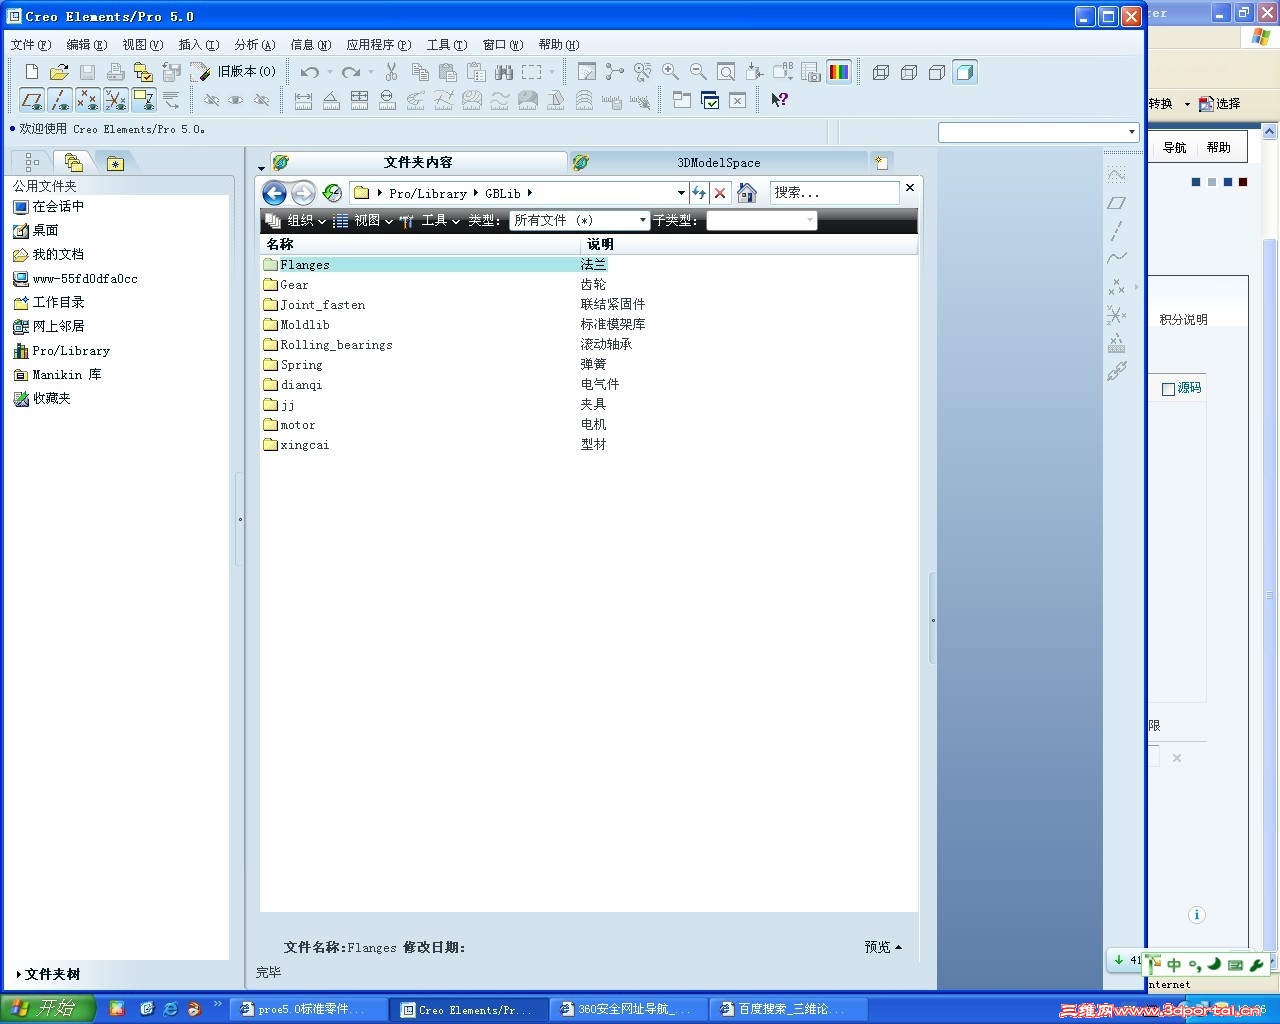Viewport: 1280px width, 1024px height.
Task: Click the 搜索 search field
Action: 834,193
